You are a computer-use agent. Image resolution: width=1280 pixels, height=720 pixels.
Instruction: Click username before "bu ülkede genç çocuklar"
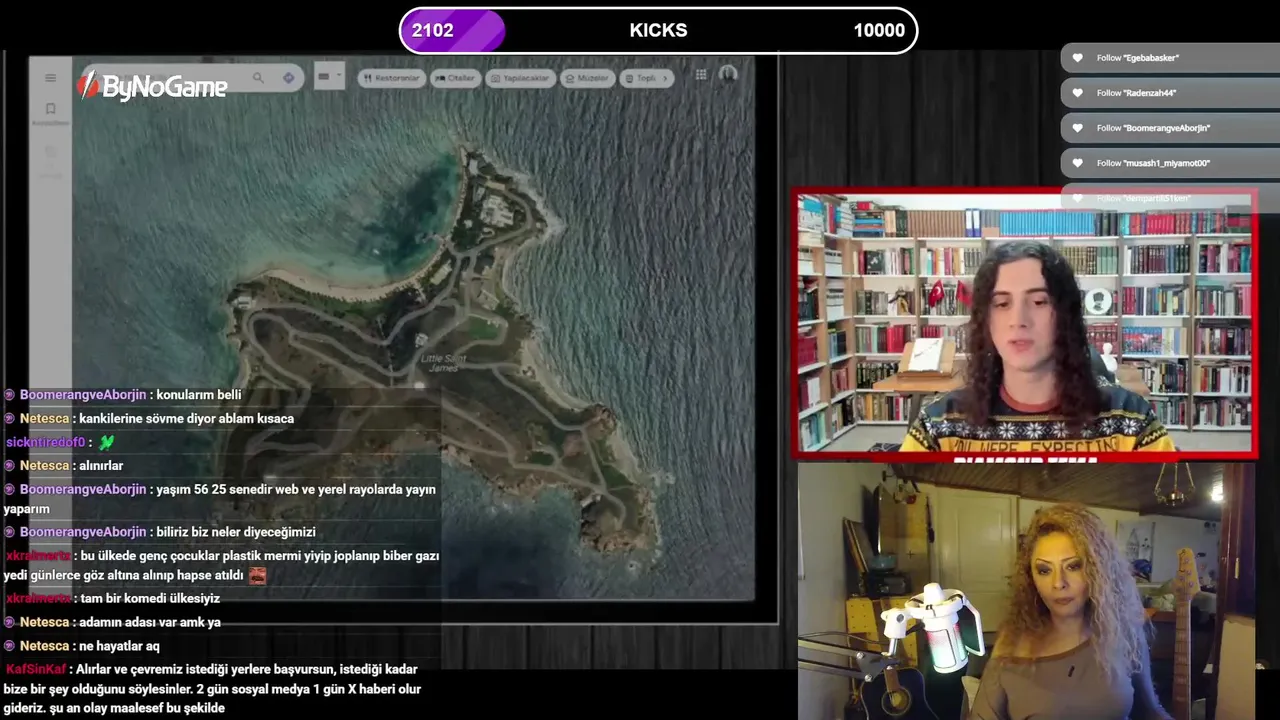(x=38, y=555)
